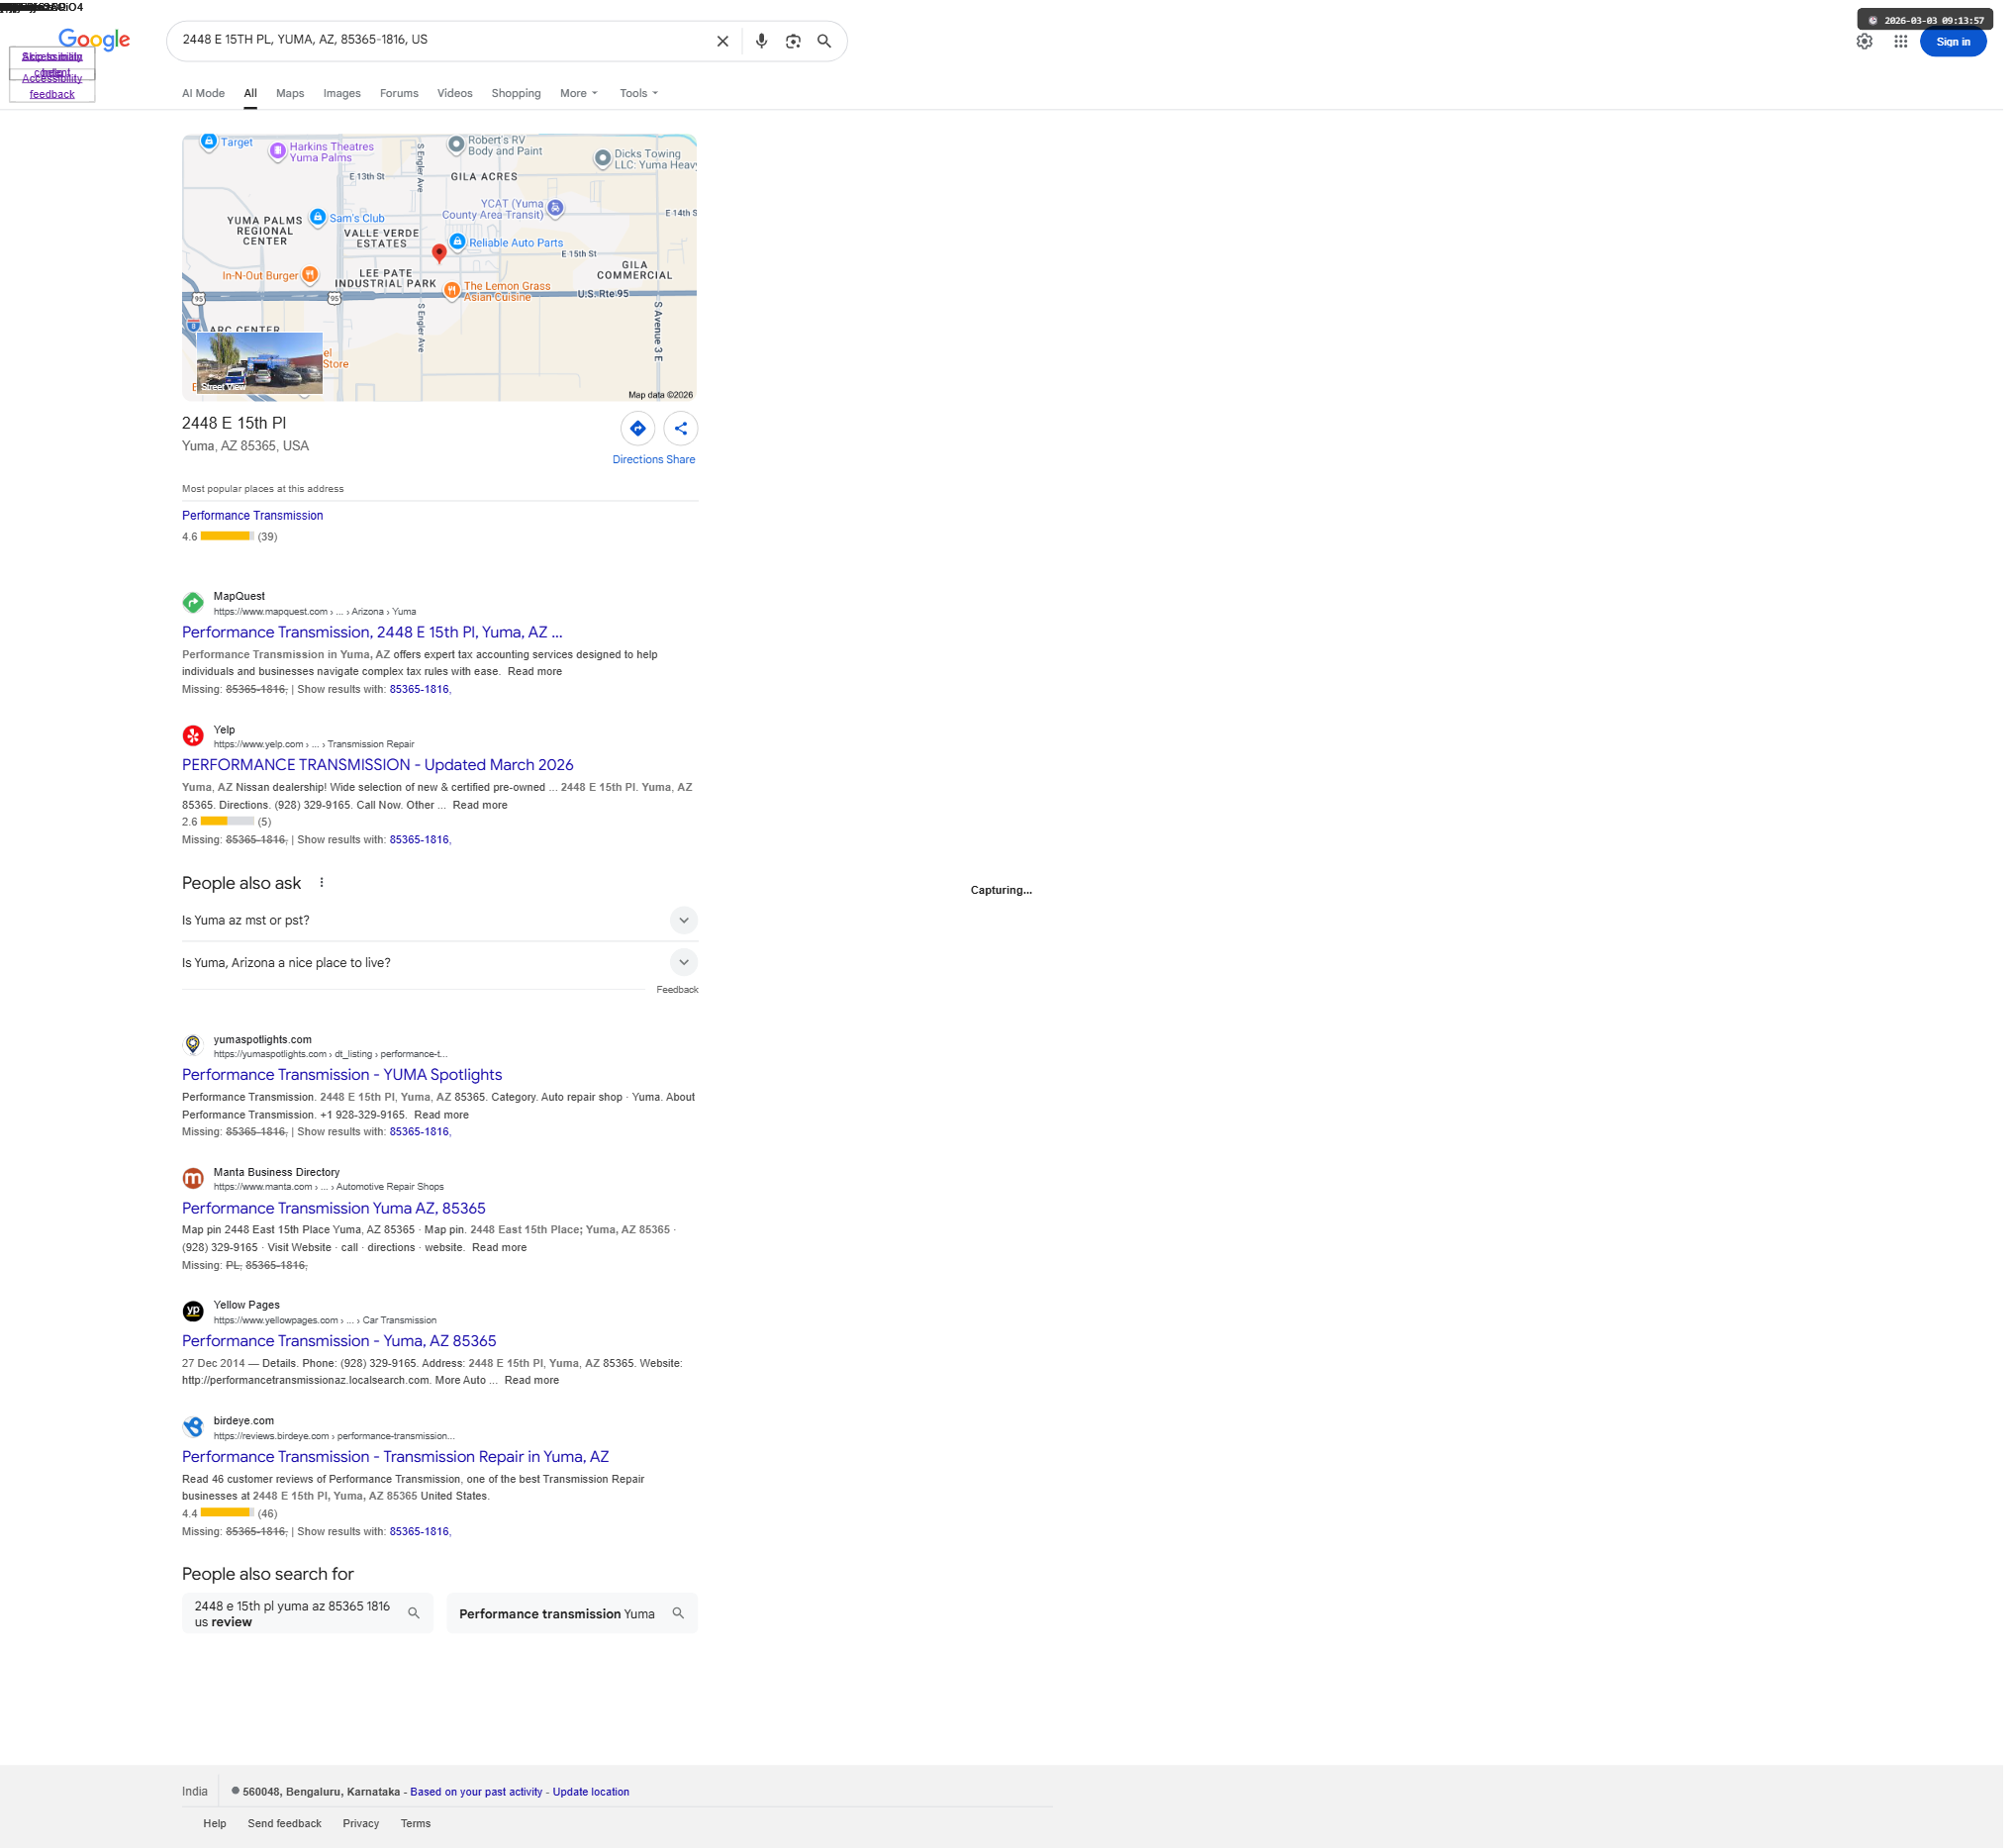Click the Sam's Club map marker
The width and height of the screenshot is (2015, 1848).
coord(319,218)
